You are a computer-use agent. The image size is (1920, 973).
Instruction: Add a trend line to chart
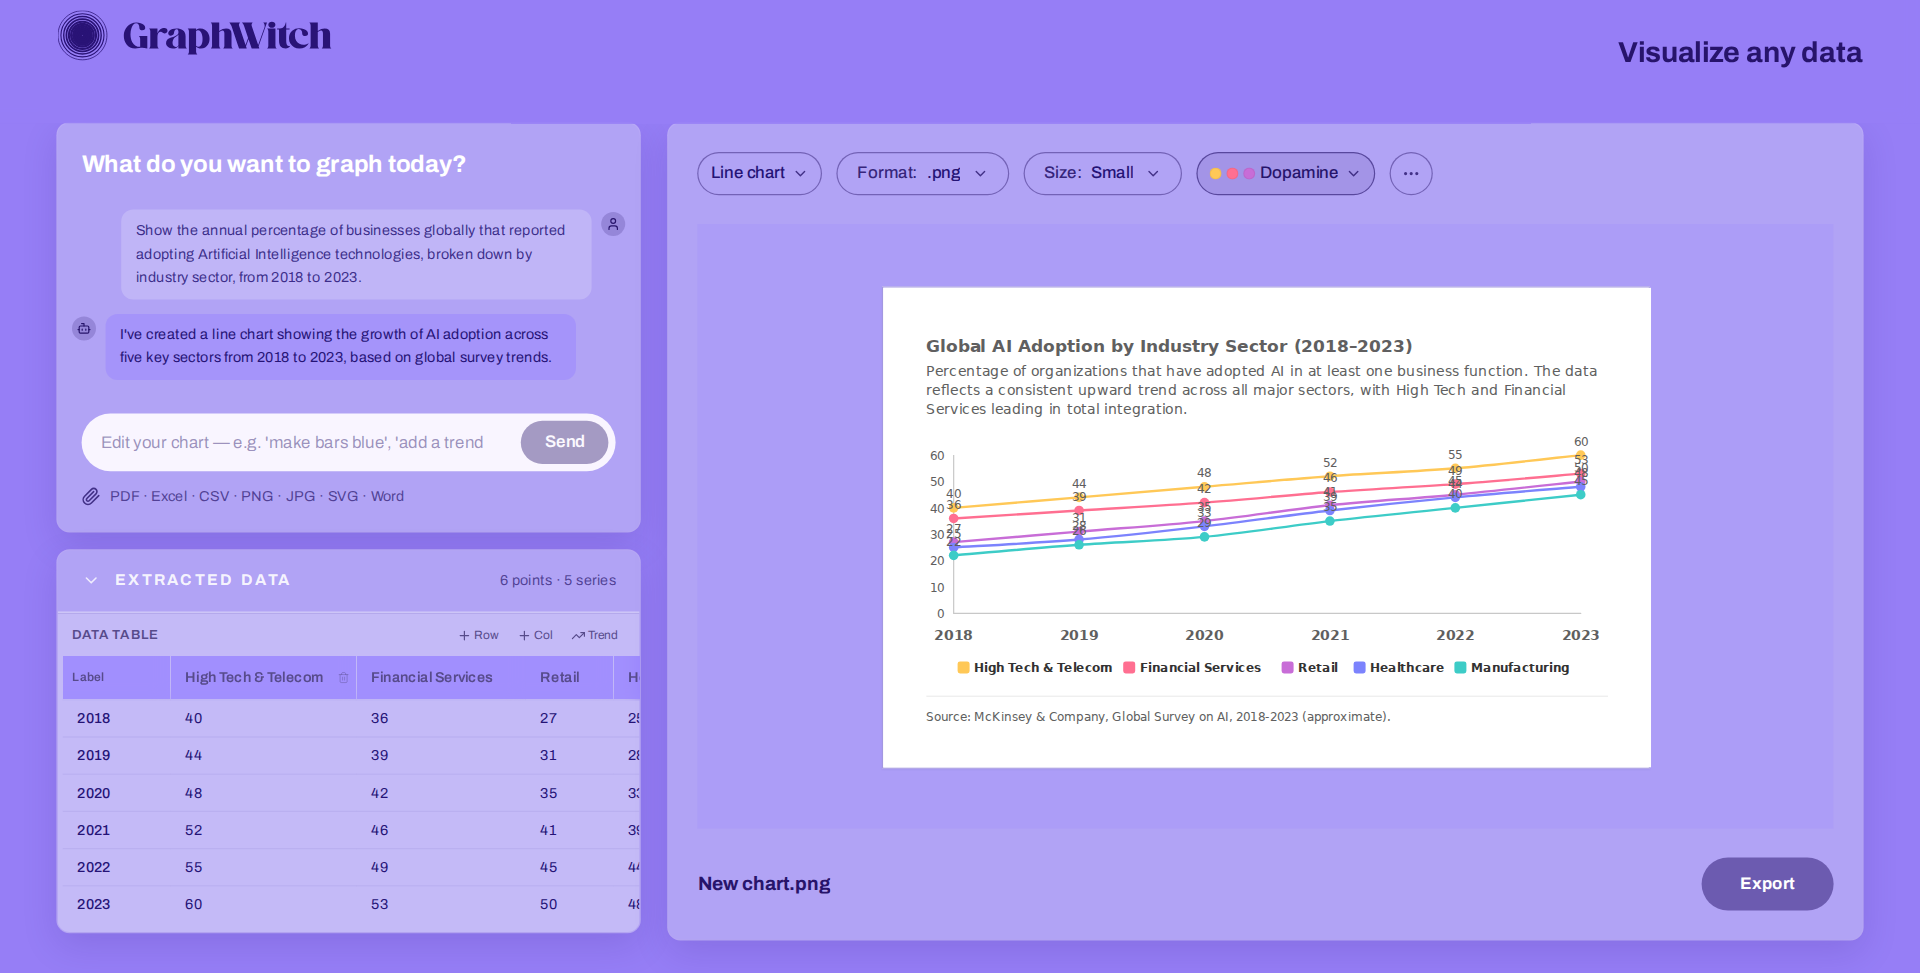(595, 635)
